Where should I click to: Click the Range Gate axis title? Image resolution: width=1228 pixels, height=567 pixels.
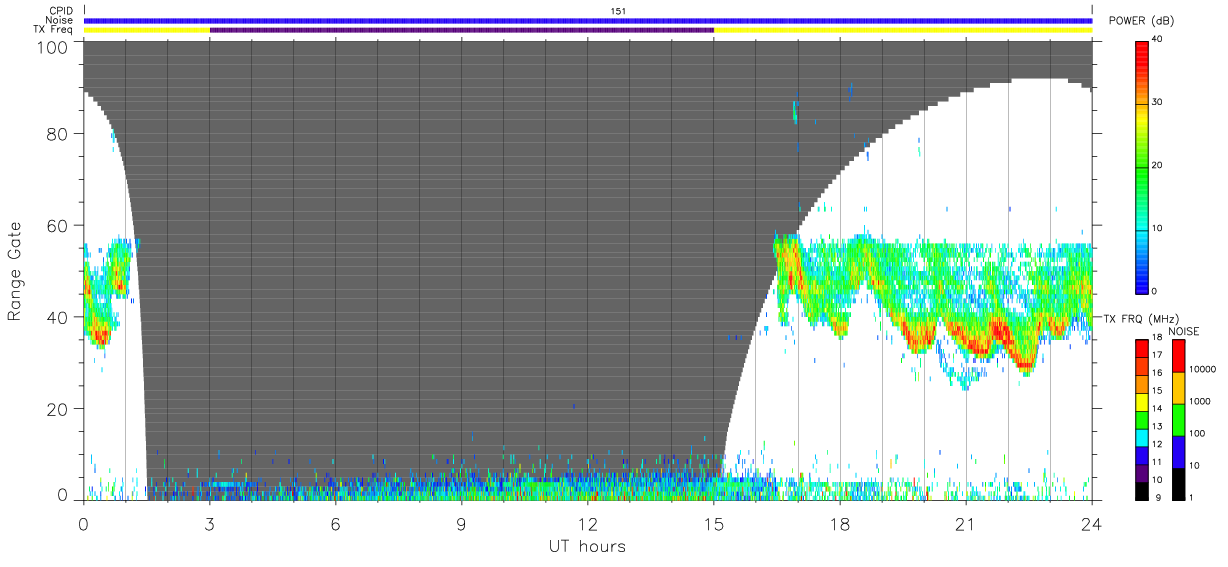(15, 272)
